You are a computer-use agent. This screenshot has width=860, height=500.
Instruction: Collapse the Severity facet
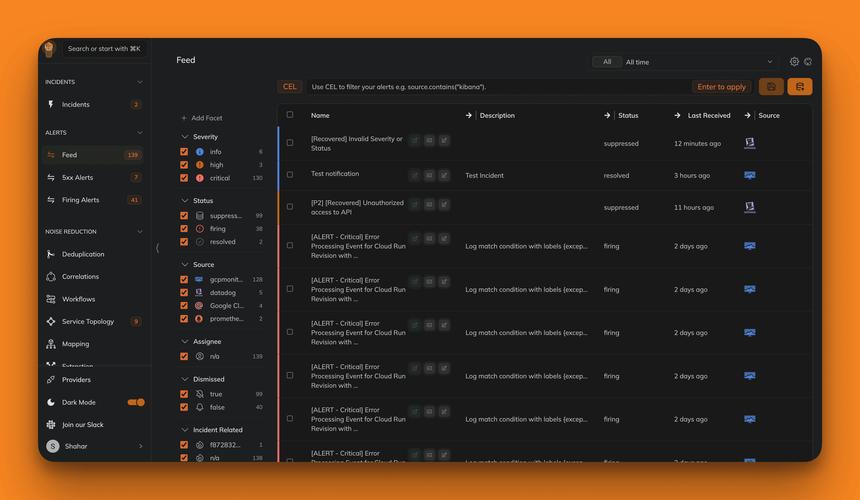click(x=185, y=137)
